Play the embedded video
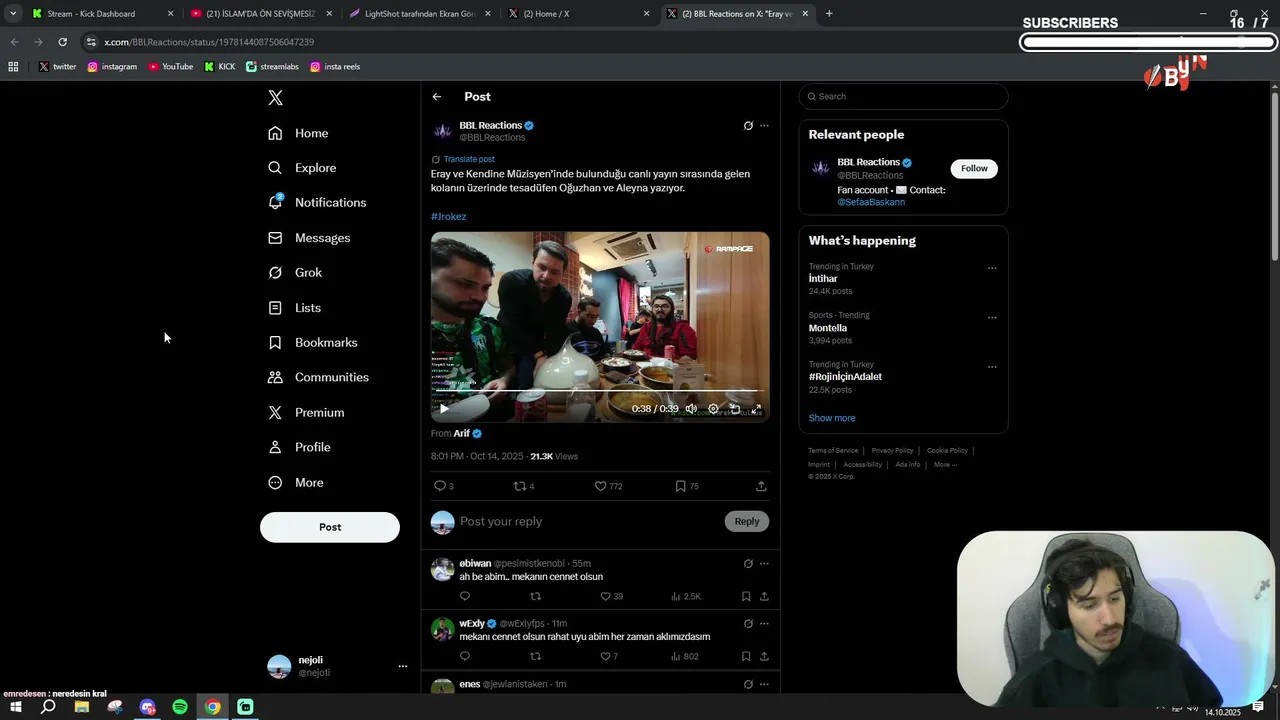The width and height of the screenshot is (1280, 720). (444, 408)
